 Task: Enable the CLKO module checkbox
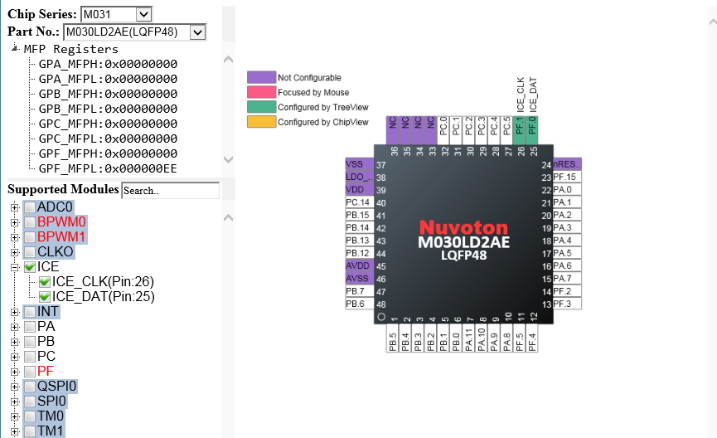30,252
